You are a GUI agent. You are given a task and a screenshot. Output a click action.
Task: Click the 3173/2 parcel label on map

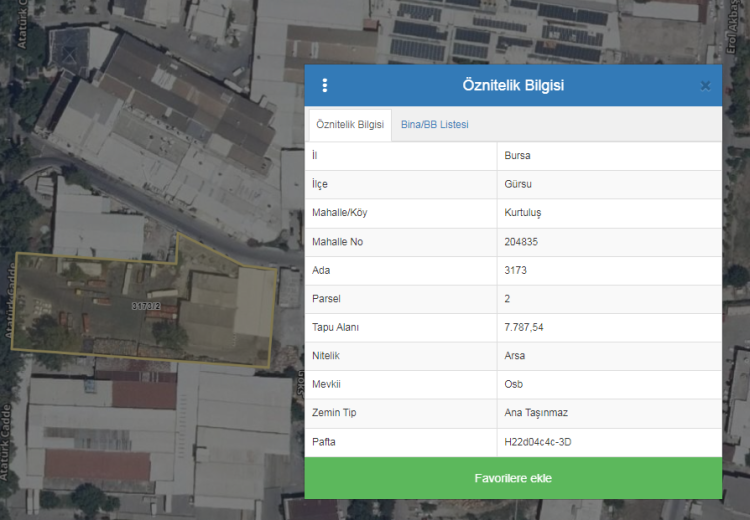click(146, 305)
